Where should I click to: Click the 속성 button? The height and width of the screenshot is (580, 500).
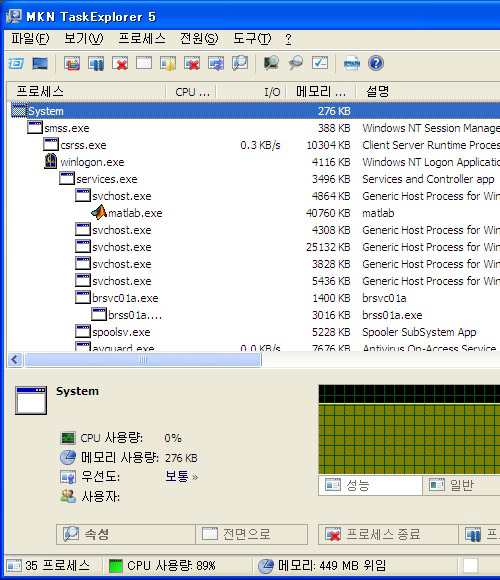point(126,534)
